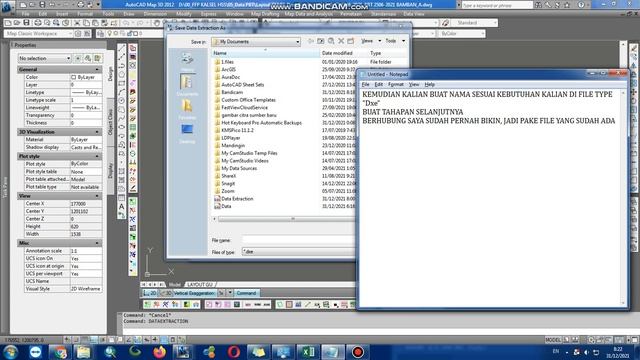Open Windows Start button
The width and height of the screenshot is (640, 360).
click(10, 352)
